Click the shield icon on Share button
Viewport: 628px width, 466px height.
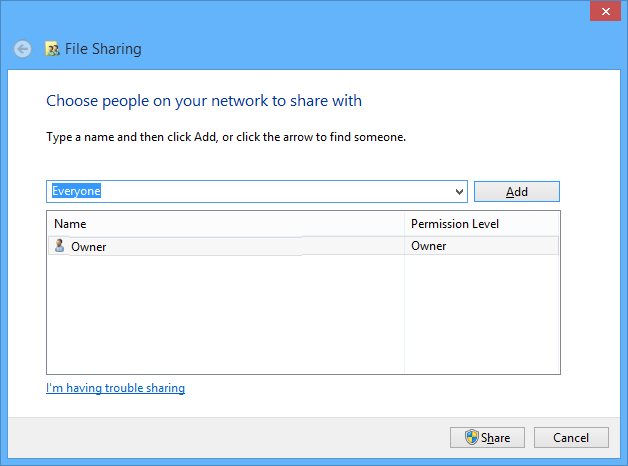(x=472, y=437)
